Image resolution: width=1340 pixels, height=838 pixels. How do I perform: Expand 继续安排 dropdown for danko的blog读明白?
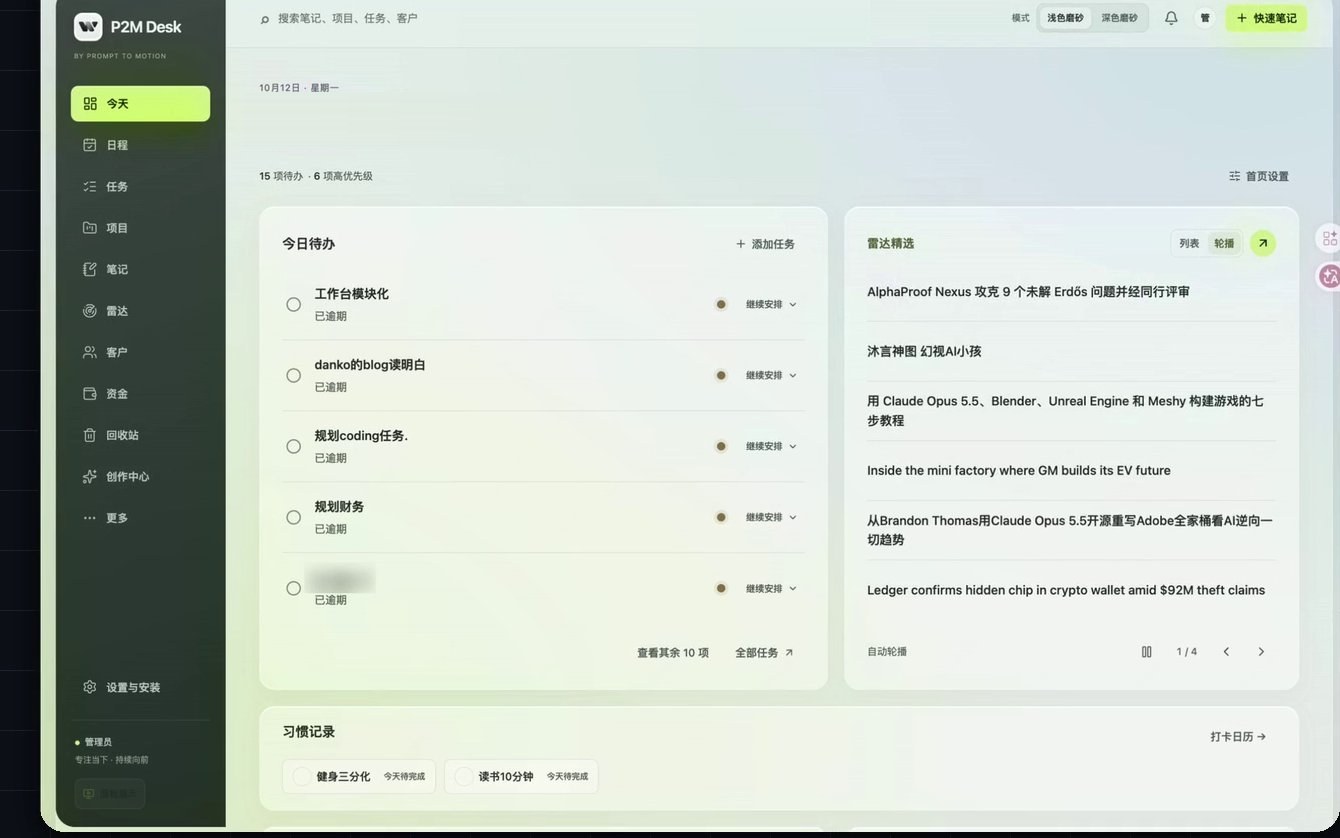pos(771,376)
